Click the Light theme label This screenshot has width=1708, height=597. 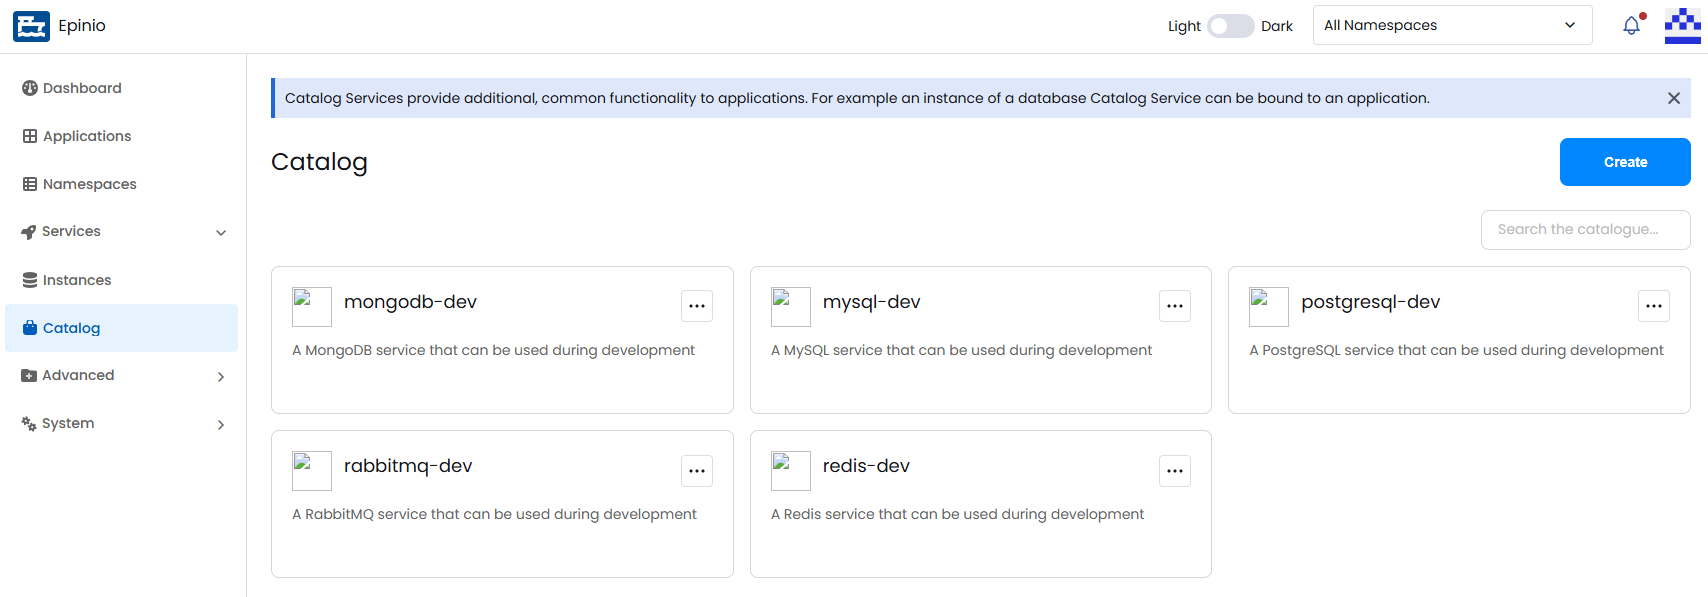(1184, 26)
